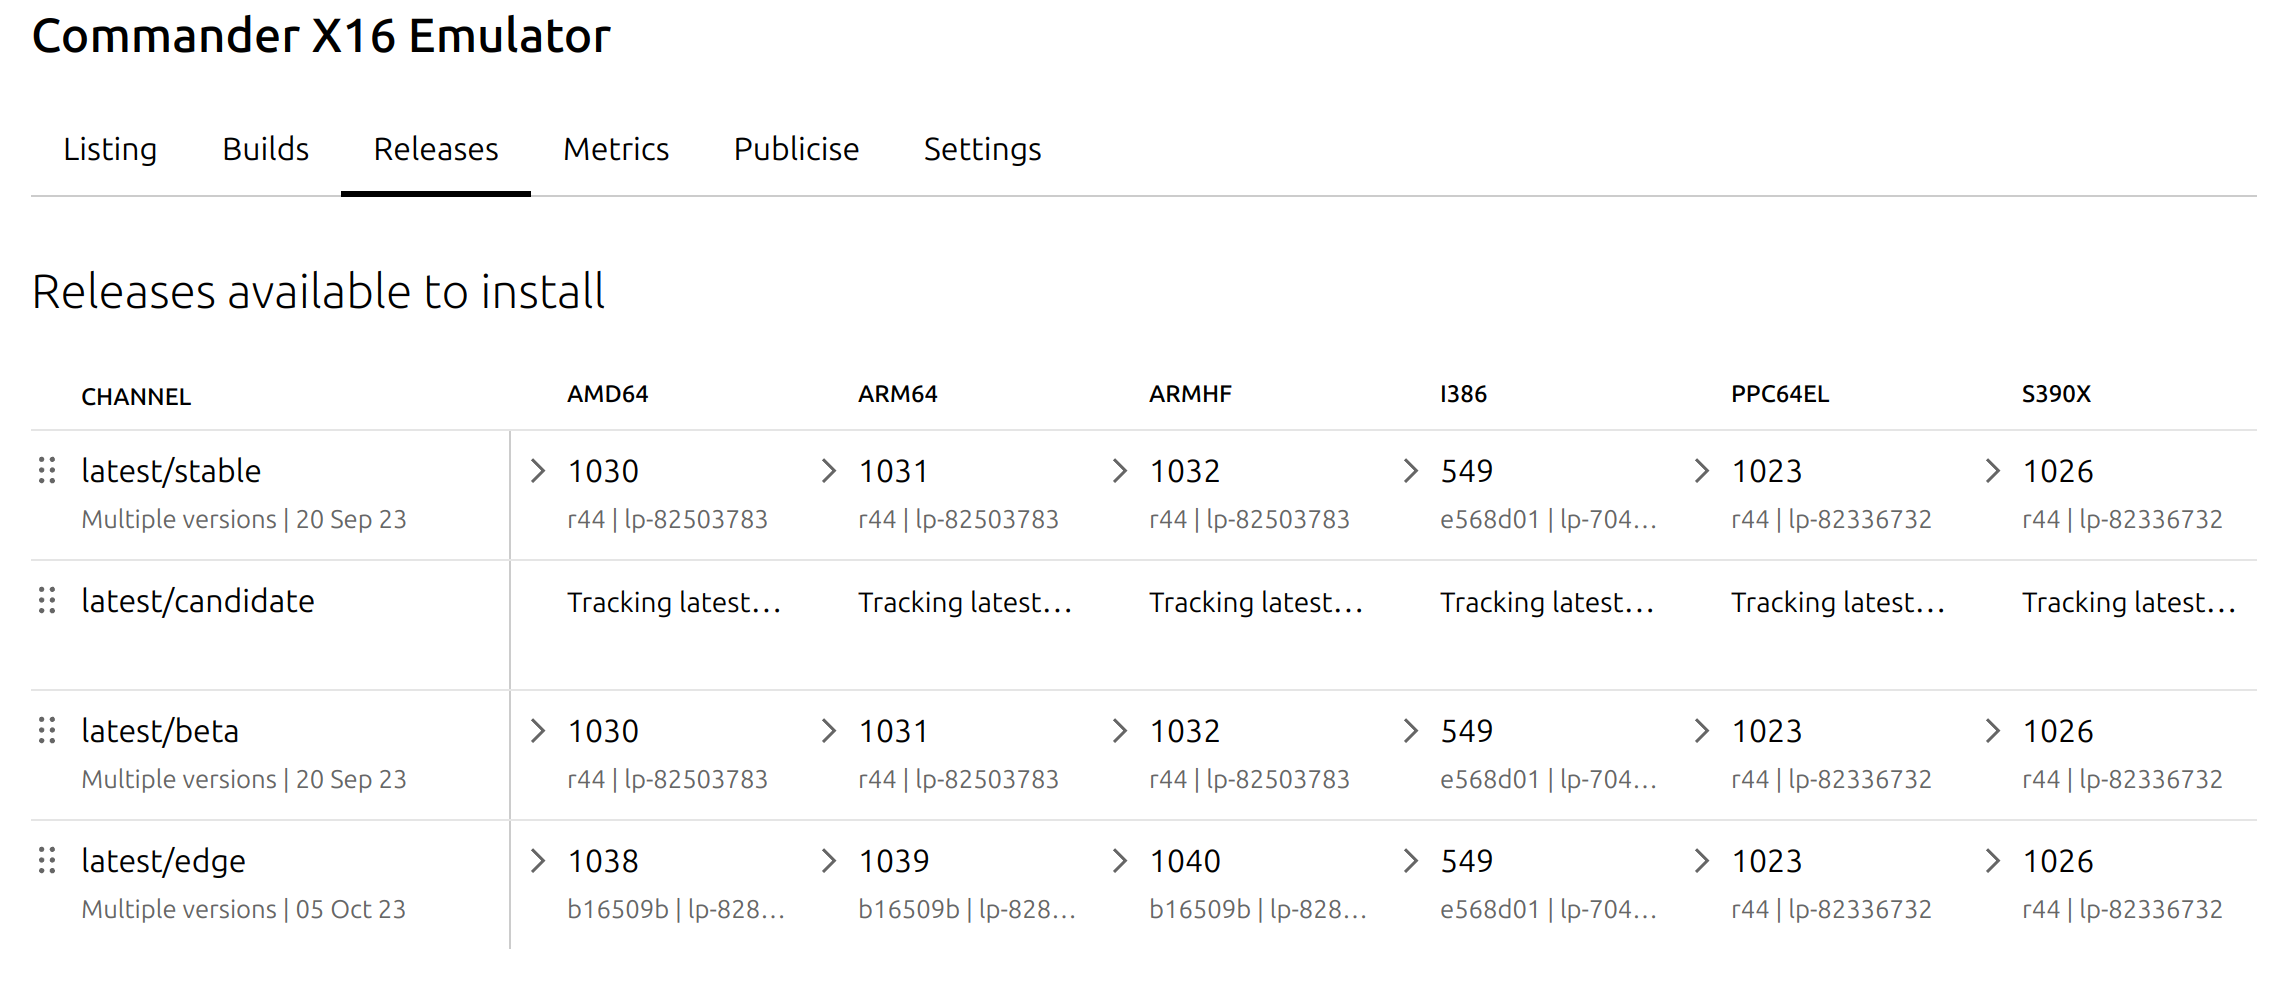Viewport: 2284px width, 1008px height.
Task: Click the drag handle beside latest/edge
Action: click(46, 861)
